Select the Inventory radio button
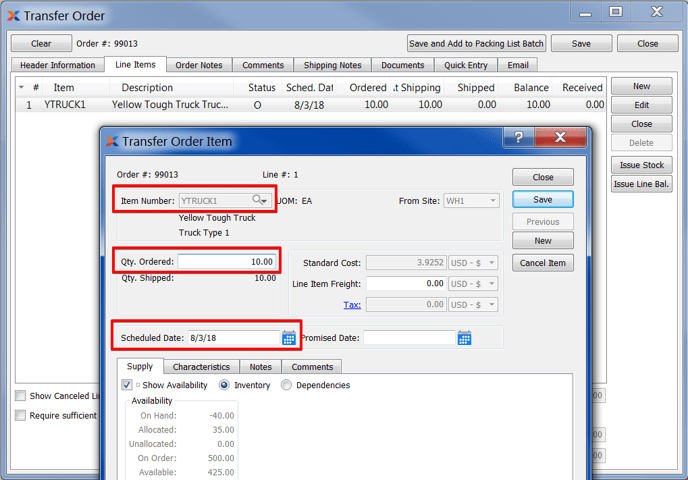Image resolution: width=688 pixels, height=480 pixels. tap(224, 385)
